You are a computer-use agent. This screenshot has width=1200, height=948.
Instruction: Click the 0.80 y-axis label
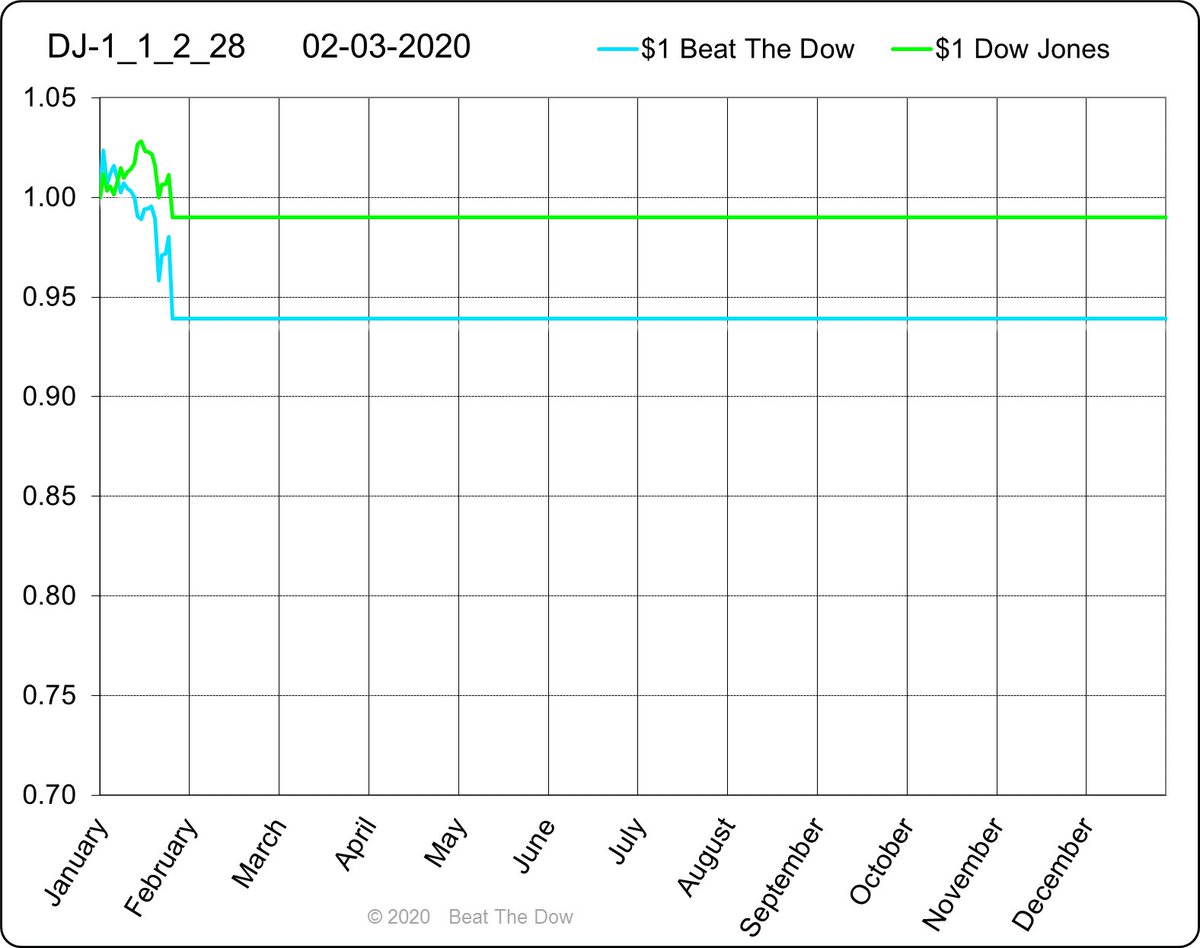[x=48, y=596]
